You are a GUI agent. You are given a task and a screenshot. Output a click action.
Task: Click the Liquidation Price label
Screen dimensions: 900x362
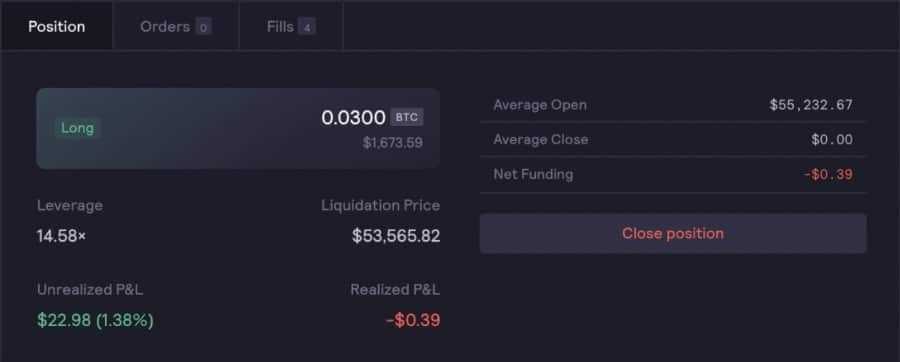tap(381, 205)
